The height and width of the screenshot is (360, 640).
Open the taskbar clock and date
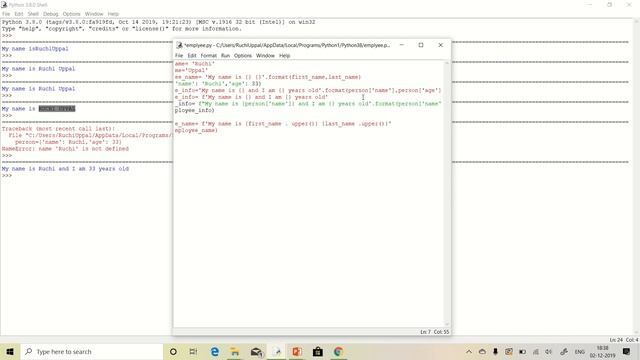[602, 351]
